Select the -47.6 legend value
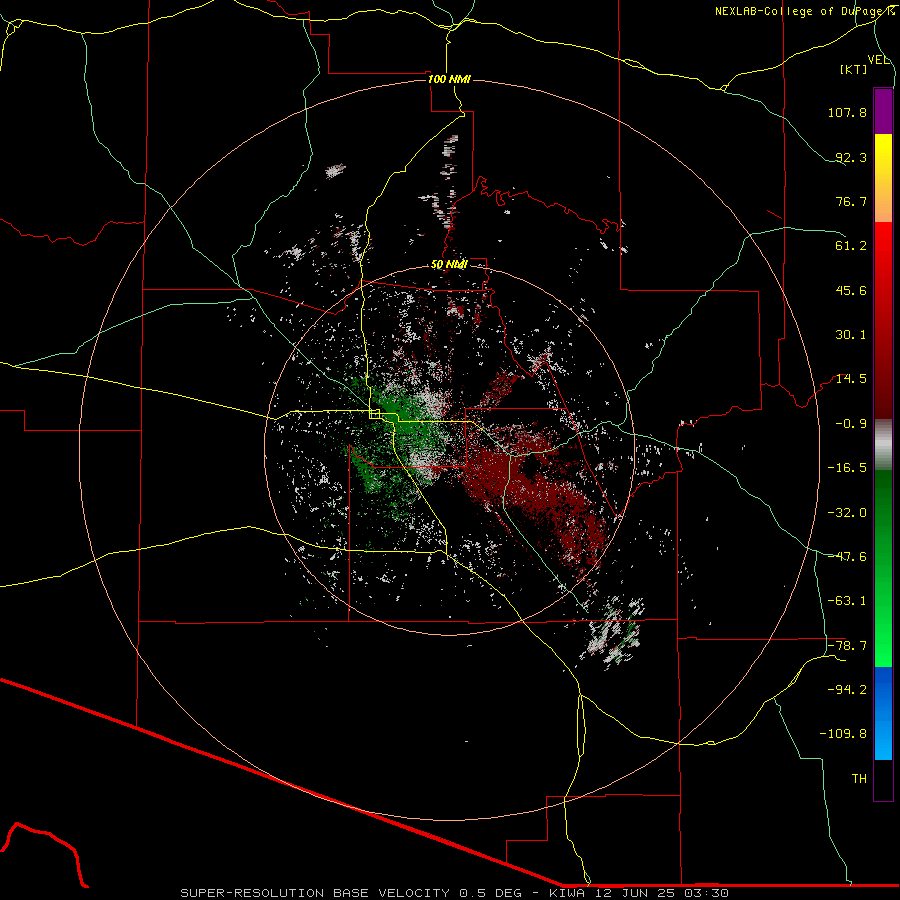Image resolution: width=900 pixels, height=900 pixels. (847, 557)
